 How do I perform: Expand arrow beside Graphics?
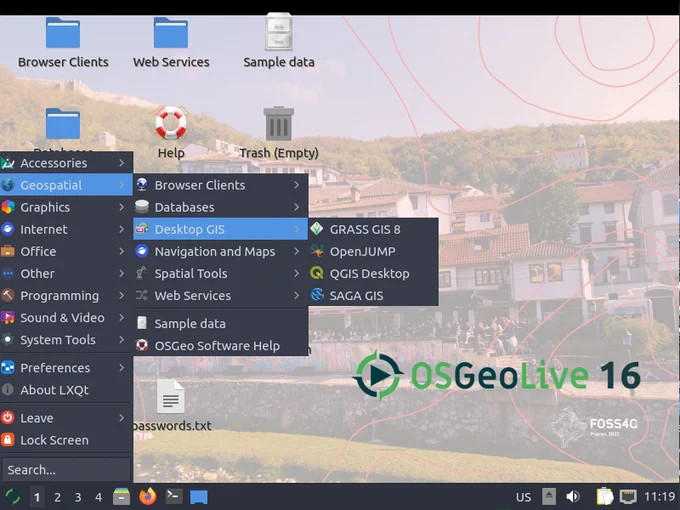click(122, 207)
